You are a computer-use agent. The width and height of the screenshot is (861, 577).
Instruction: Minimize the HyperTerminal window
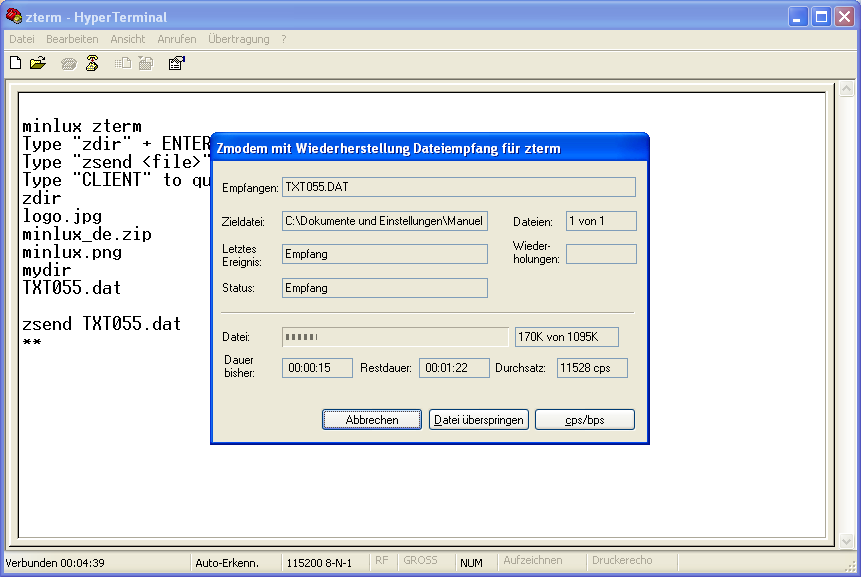(798, 17)
